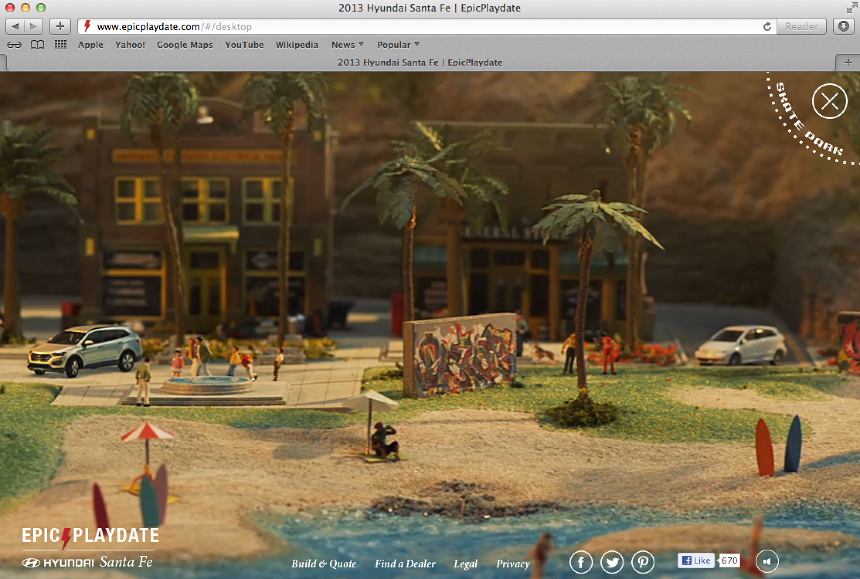Open the Downloads button in the toolbar
860x579 pixels.
[x=844, y=26]
